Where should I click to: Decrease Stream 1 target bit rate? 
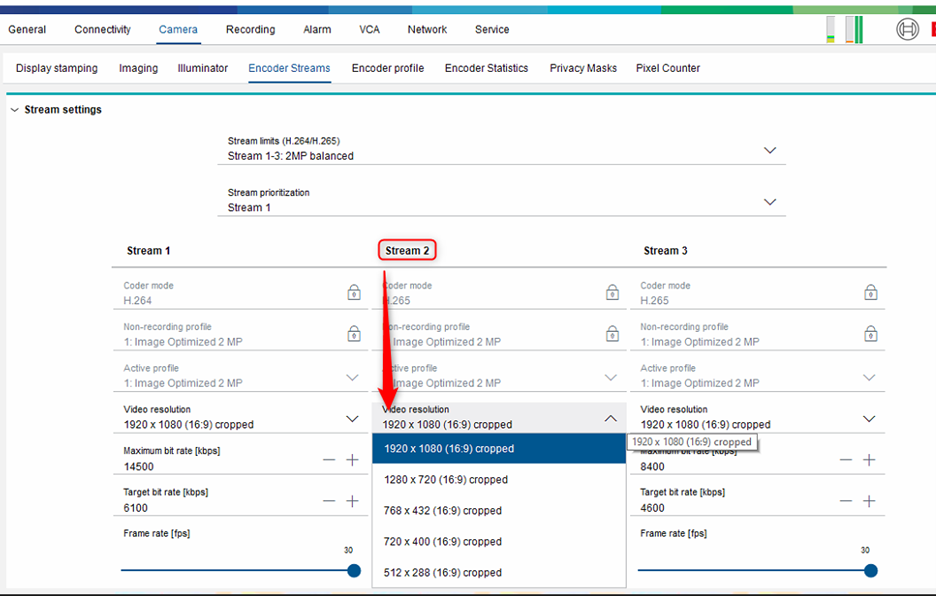click(329, 501)
